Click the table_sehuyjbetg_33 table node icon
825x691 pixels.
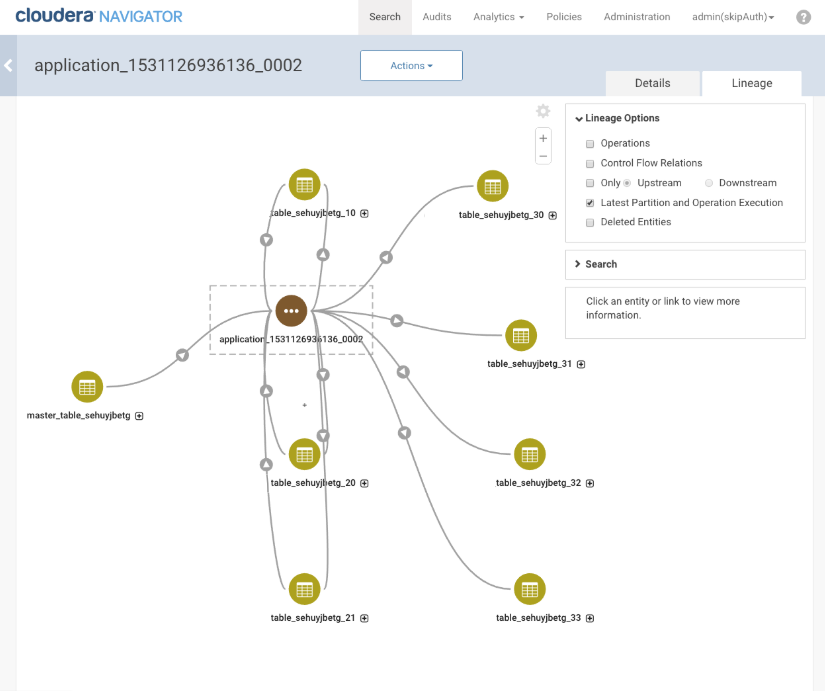tap(529, 589)
